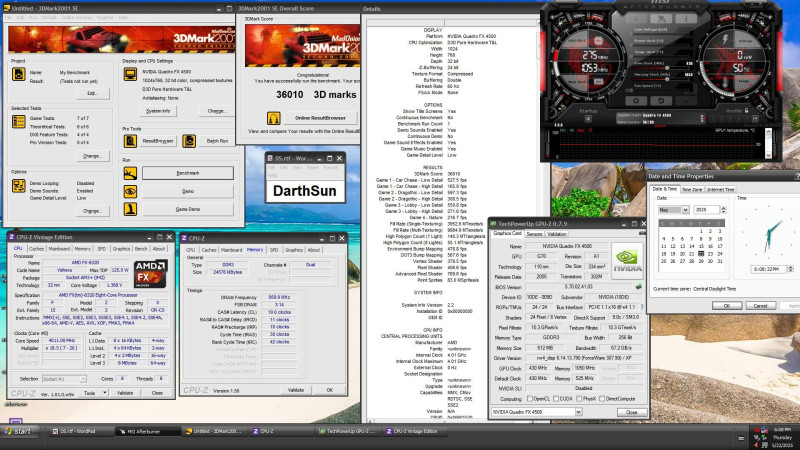Click the Afterburner graph vertical scrollbar
Image resolution: width=800 pixels, height=450 pixels.
768,143
